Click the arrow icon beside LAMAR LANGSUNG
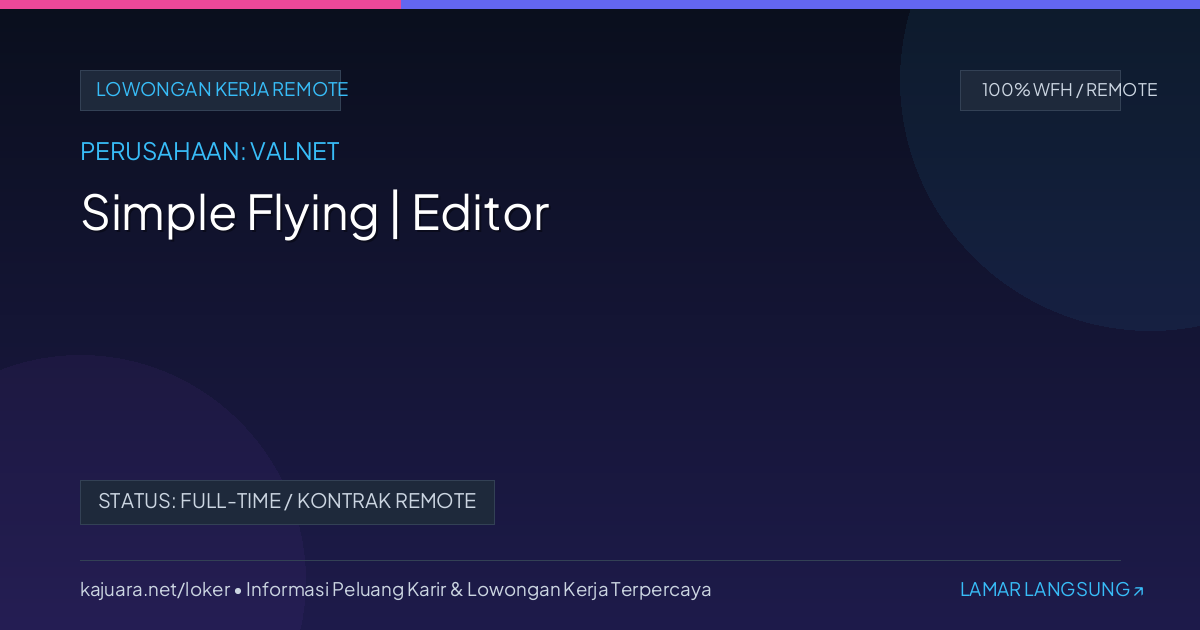Viewport: 1200px width, 630px height. coord(1138,591)
